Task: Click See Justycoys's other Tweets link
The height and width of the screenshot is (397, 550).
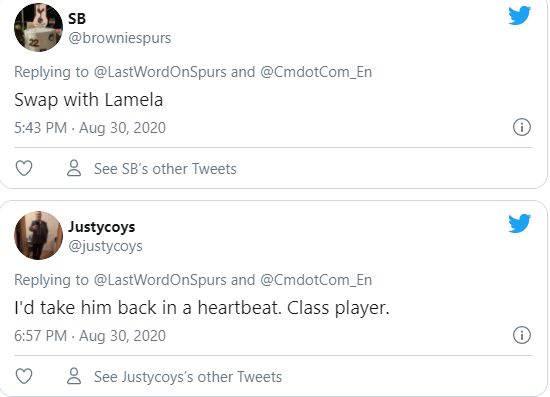Action: [x=188, y=377]
